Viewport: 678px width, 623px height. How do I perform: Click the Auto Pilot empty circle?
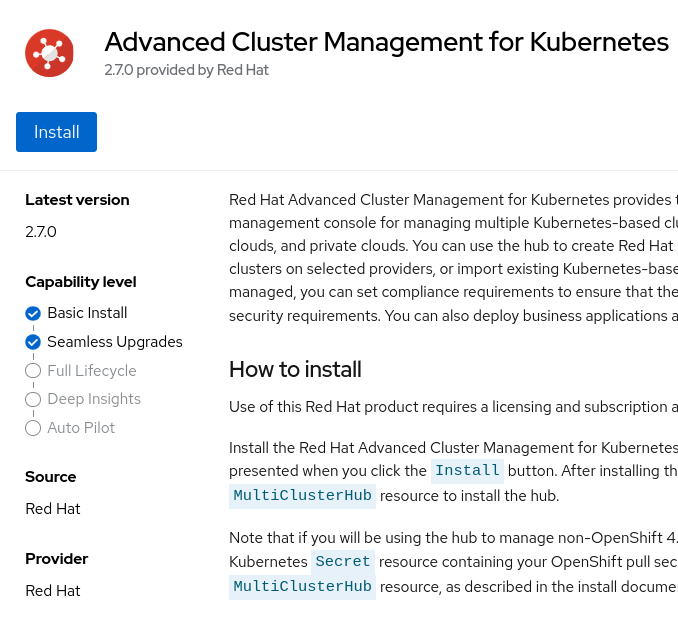(x=33, y=428)
